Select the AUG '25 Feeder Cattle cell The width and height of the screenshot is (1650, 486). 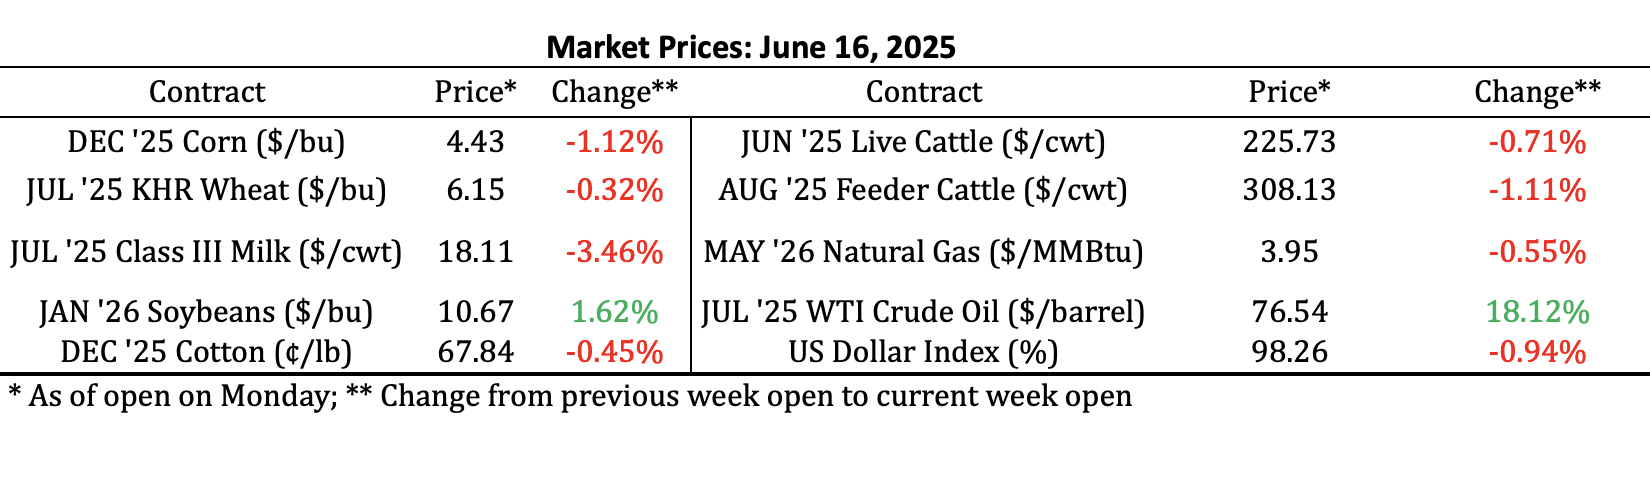pyautogui.click(x=923, y=190)
